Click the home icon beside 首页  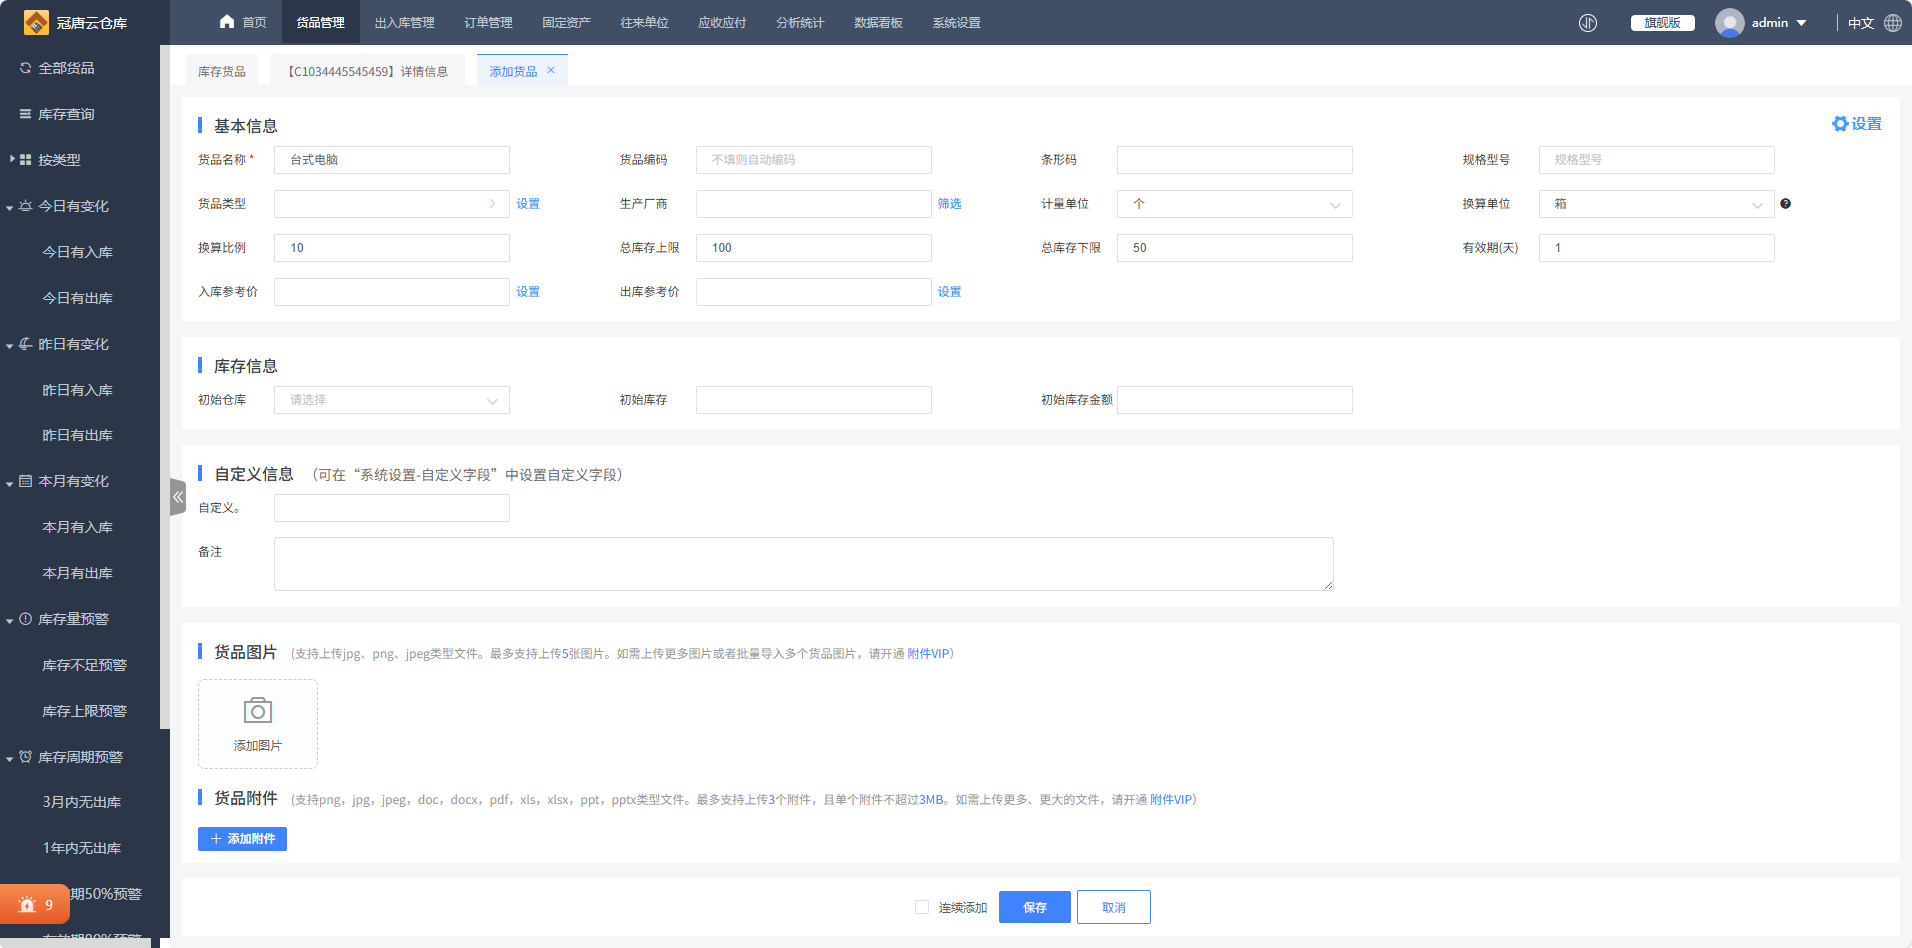(227, 22)
